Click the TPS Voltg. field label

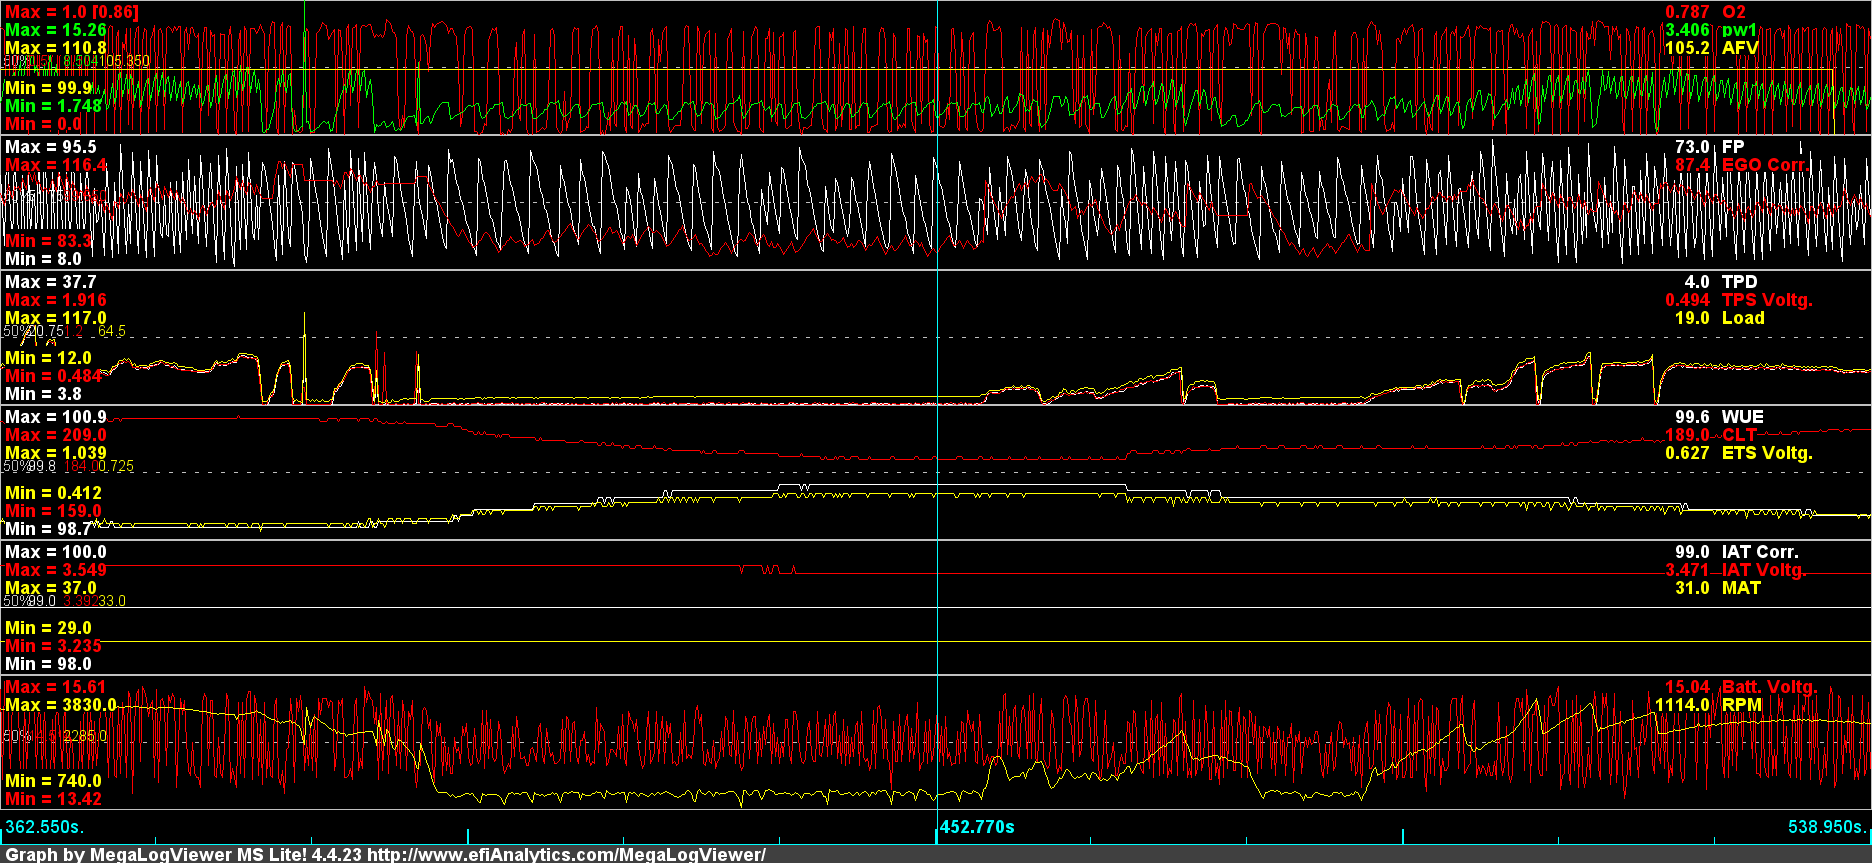[1767, 300]
